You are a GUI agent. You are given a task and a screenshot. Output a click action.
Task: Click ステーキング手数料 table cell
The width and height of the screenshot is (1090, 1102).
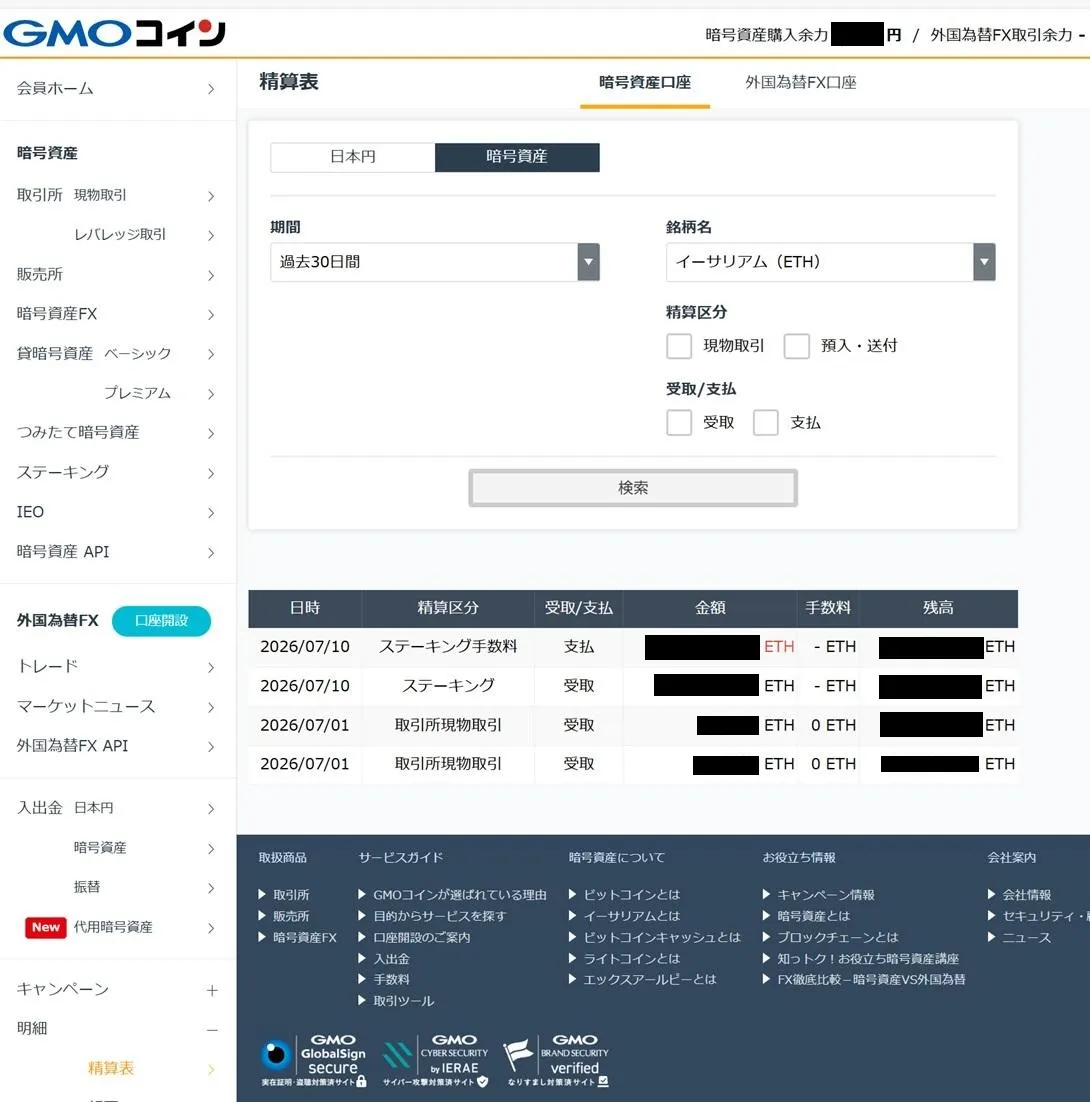pos(448,647)
